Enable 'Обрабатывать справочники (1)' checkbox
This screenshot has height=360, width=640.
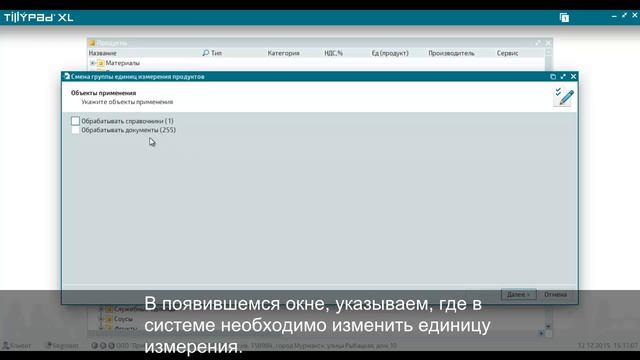[75, 121]
